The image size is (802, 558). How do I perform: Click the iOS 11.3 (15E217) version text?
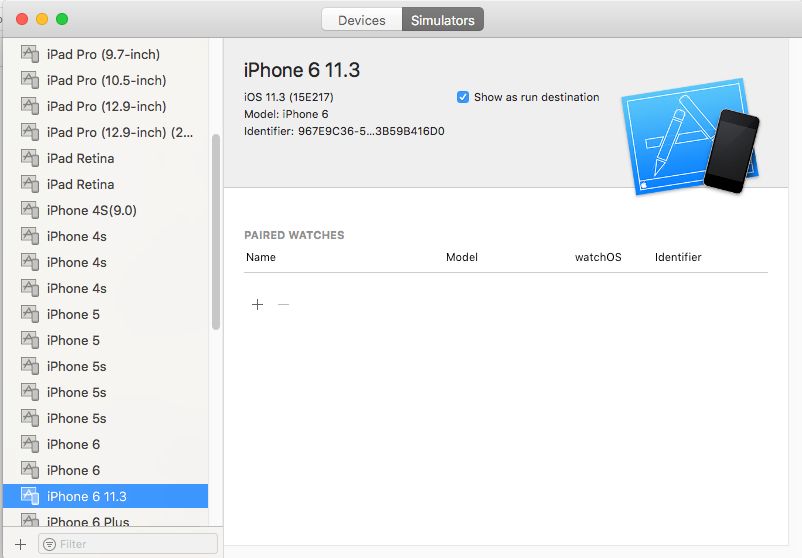pyautogui.click(x=288, y=97)
